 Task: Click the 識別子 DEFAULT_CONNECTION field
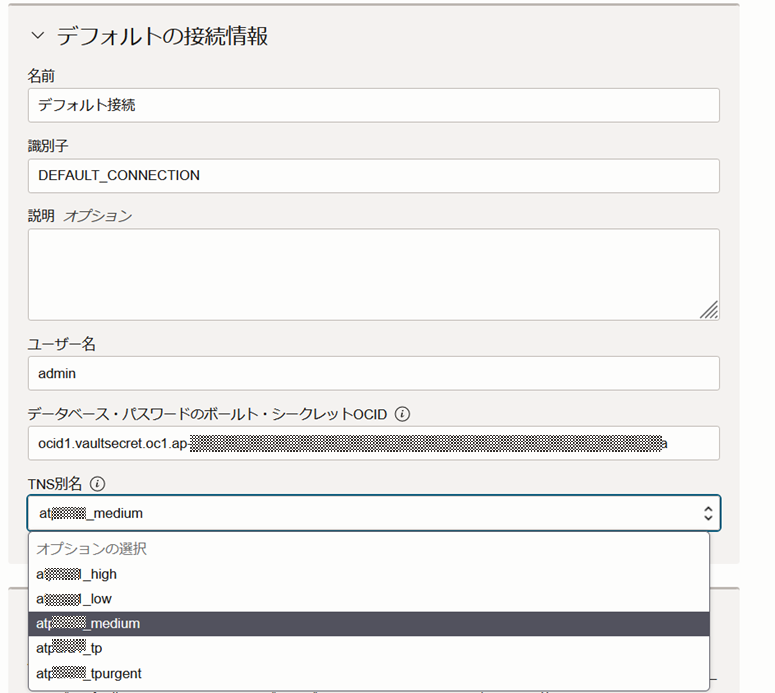(374, 175)
